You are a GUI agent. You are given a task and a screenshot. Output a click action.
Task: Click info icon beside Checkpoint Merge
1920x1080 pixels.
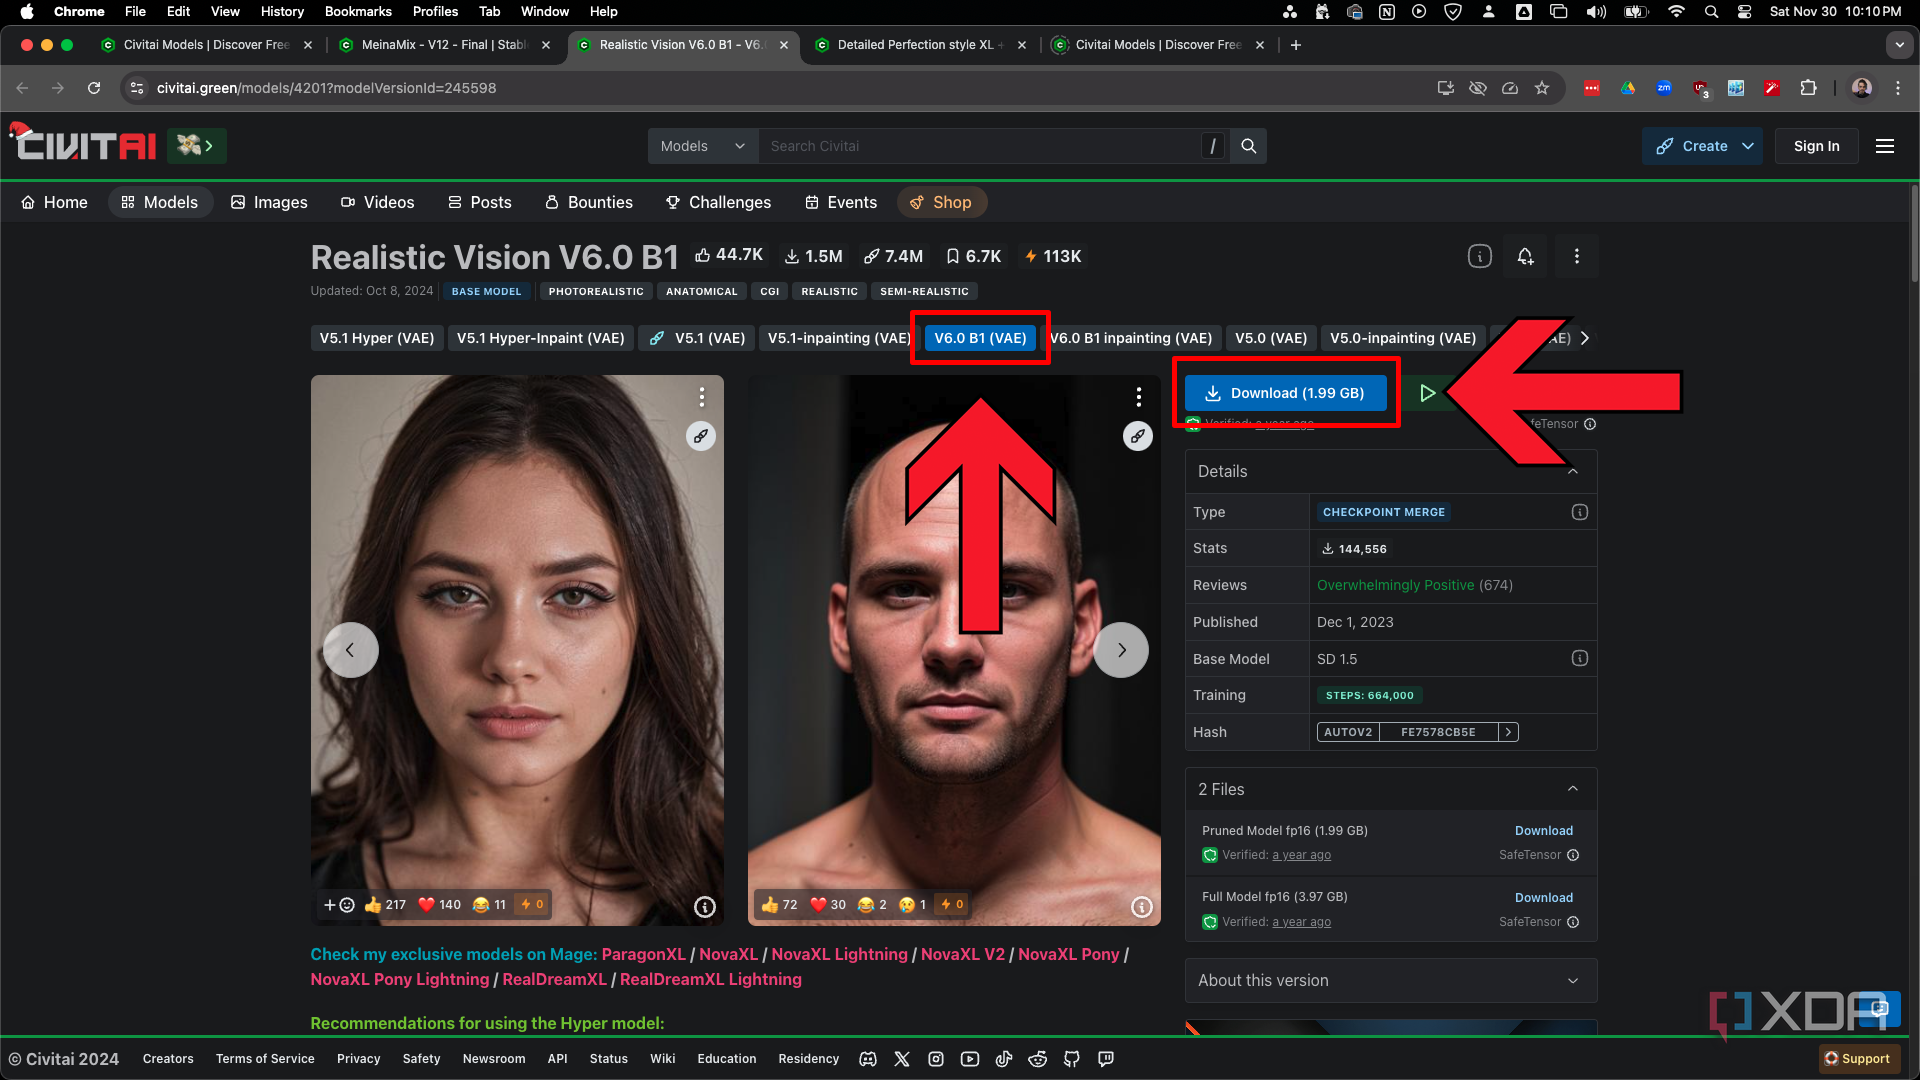(x=1580, y=512)
